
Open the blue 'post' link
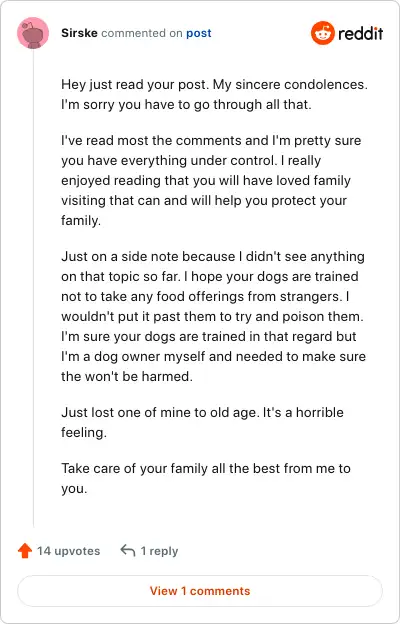point(199,33)
